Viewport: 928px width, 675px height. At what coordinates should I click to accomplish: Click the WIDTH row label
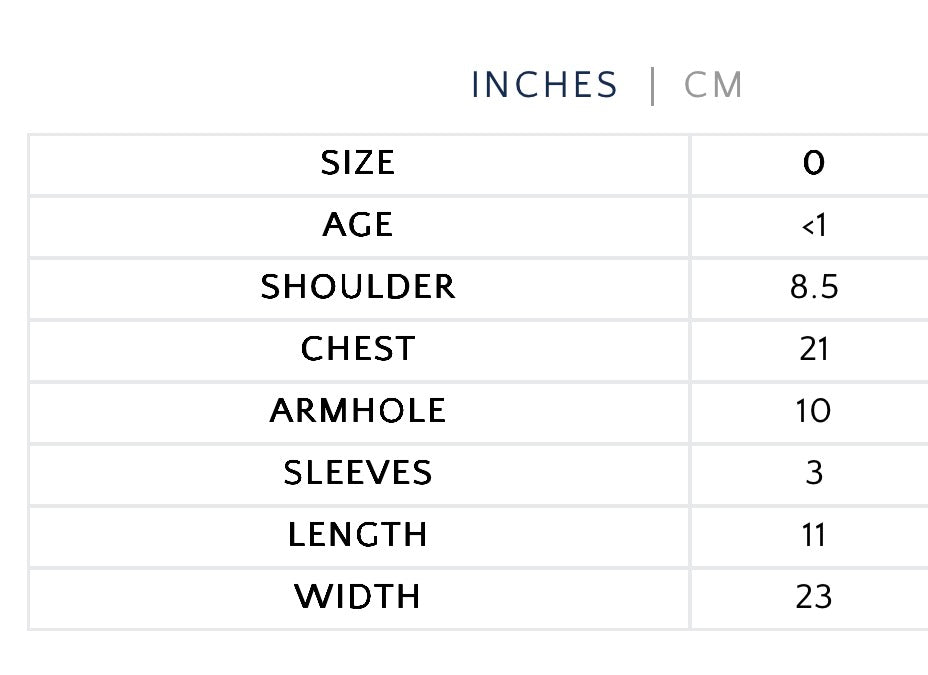(x=358, y=597)
